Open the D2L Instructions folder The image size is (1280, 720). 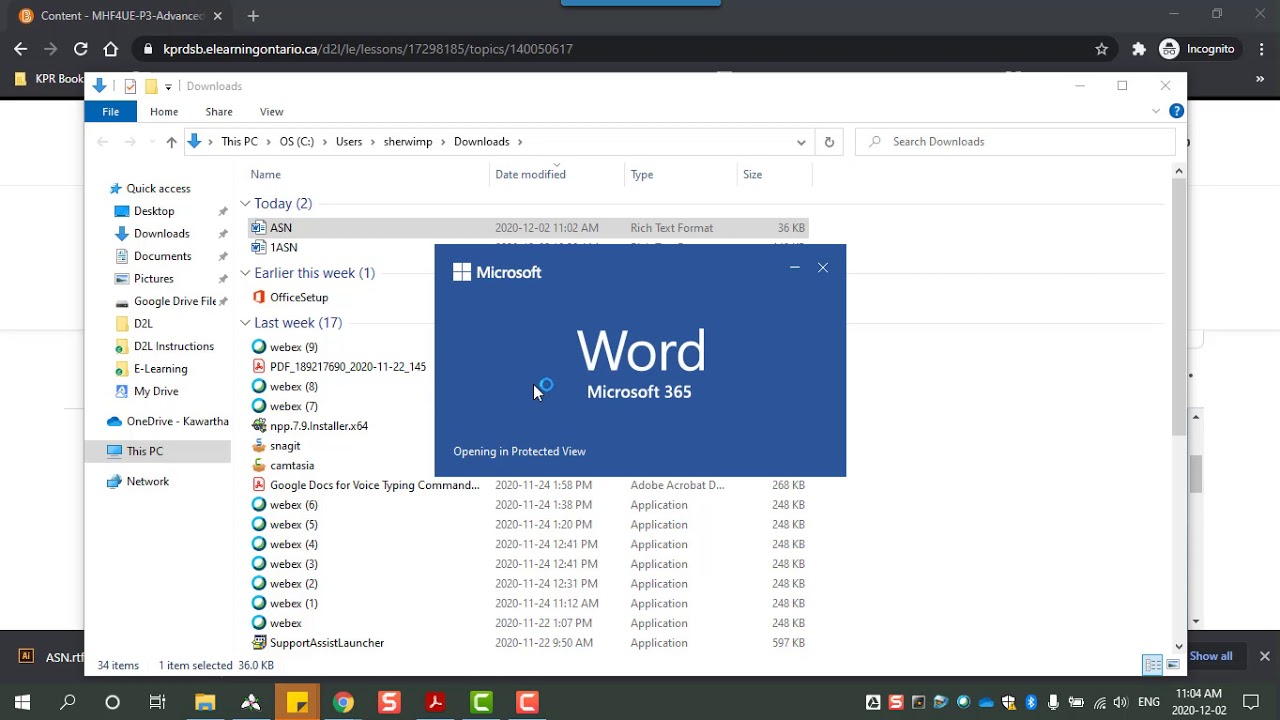coord(173,346)
